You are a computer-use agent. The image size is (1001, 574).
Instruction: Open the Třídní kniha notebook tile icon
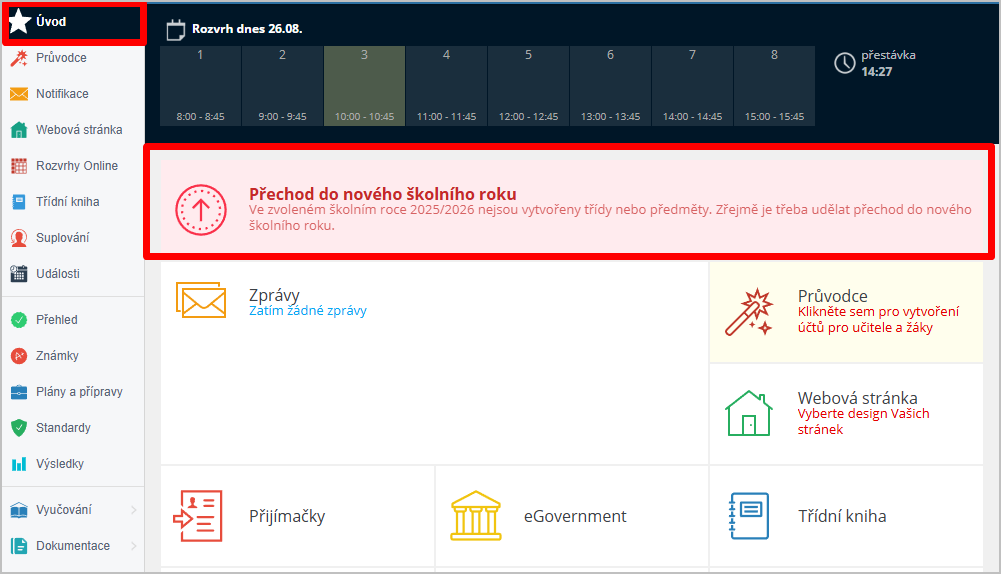tap(749, 516)
